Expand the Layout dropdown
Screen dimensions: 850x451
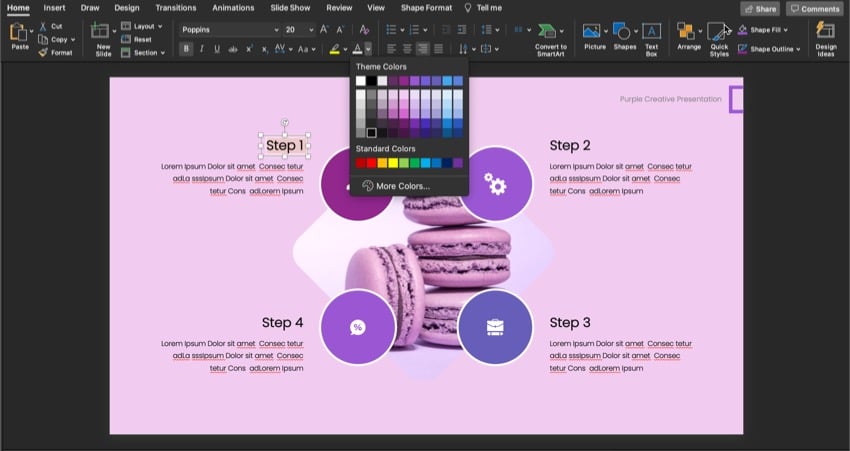point(150,26)
